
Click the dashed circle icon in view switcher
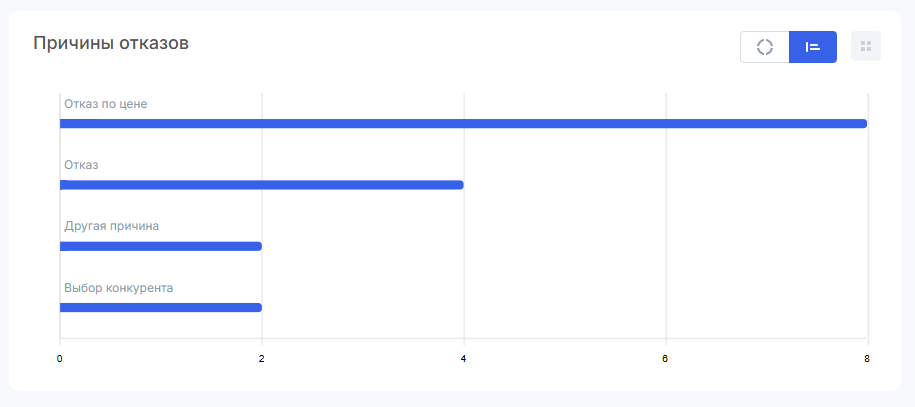(x=764, y=47)
